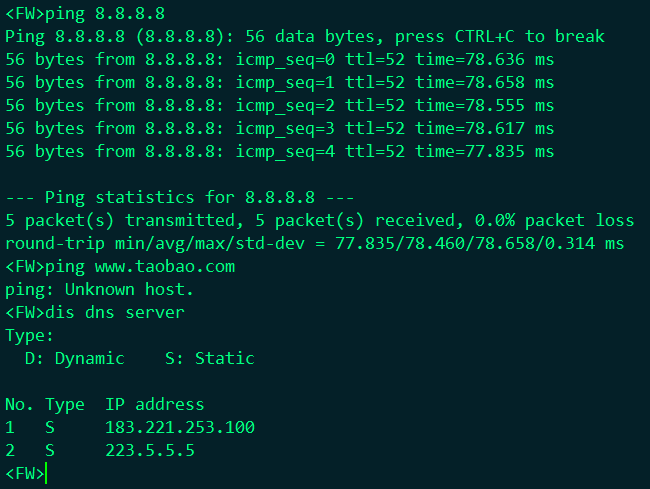Click the icmp_seq=2 reply line
Image resolution: width=650 pixels, height=489 pixels.
(x=279, y=106)
